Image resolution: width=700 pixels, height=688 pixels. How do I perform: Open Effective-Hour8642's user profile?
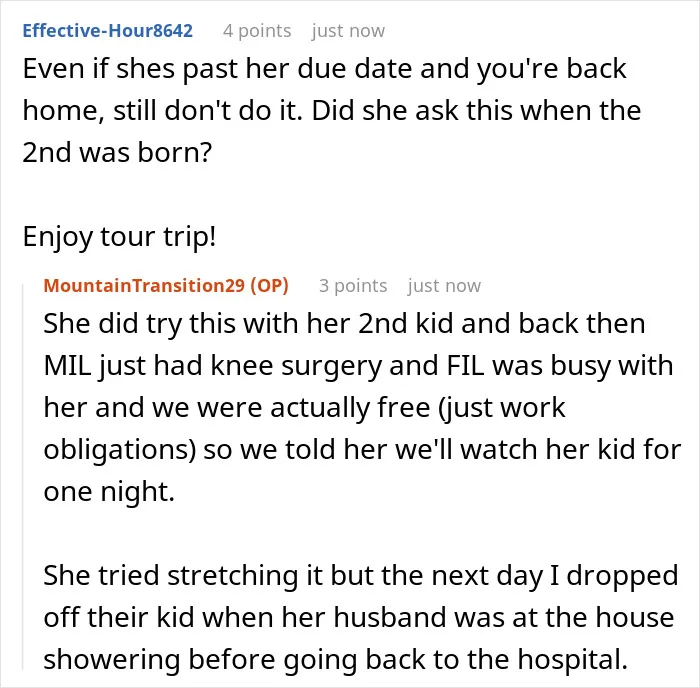pyautogui.click(x=108, y=31)
